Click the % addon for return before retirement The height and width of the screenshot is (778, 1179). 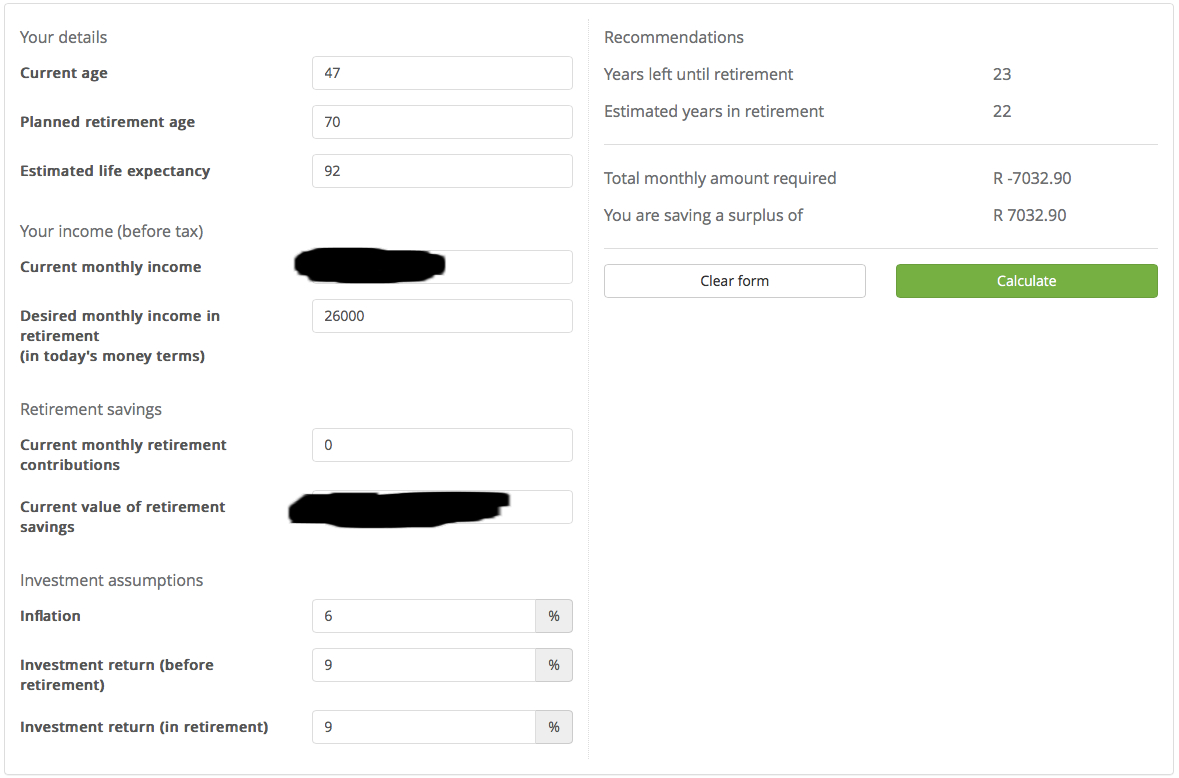tap(554, 665)
